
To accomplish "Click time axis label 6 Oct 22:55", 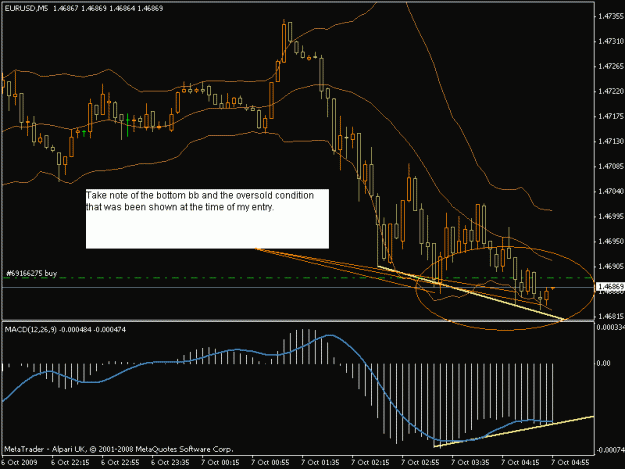I will (x=120, y=463).
